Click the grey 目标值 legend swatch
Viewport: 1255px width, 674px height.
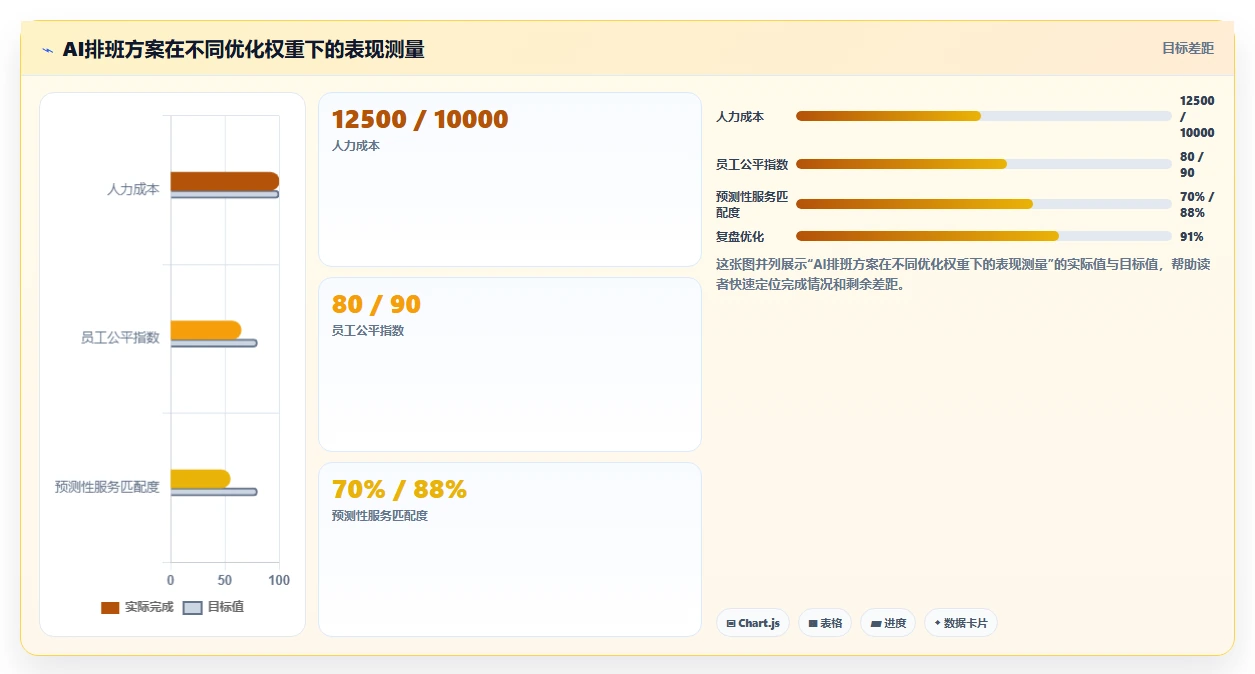pos(193,608)
